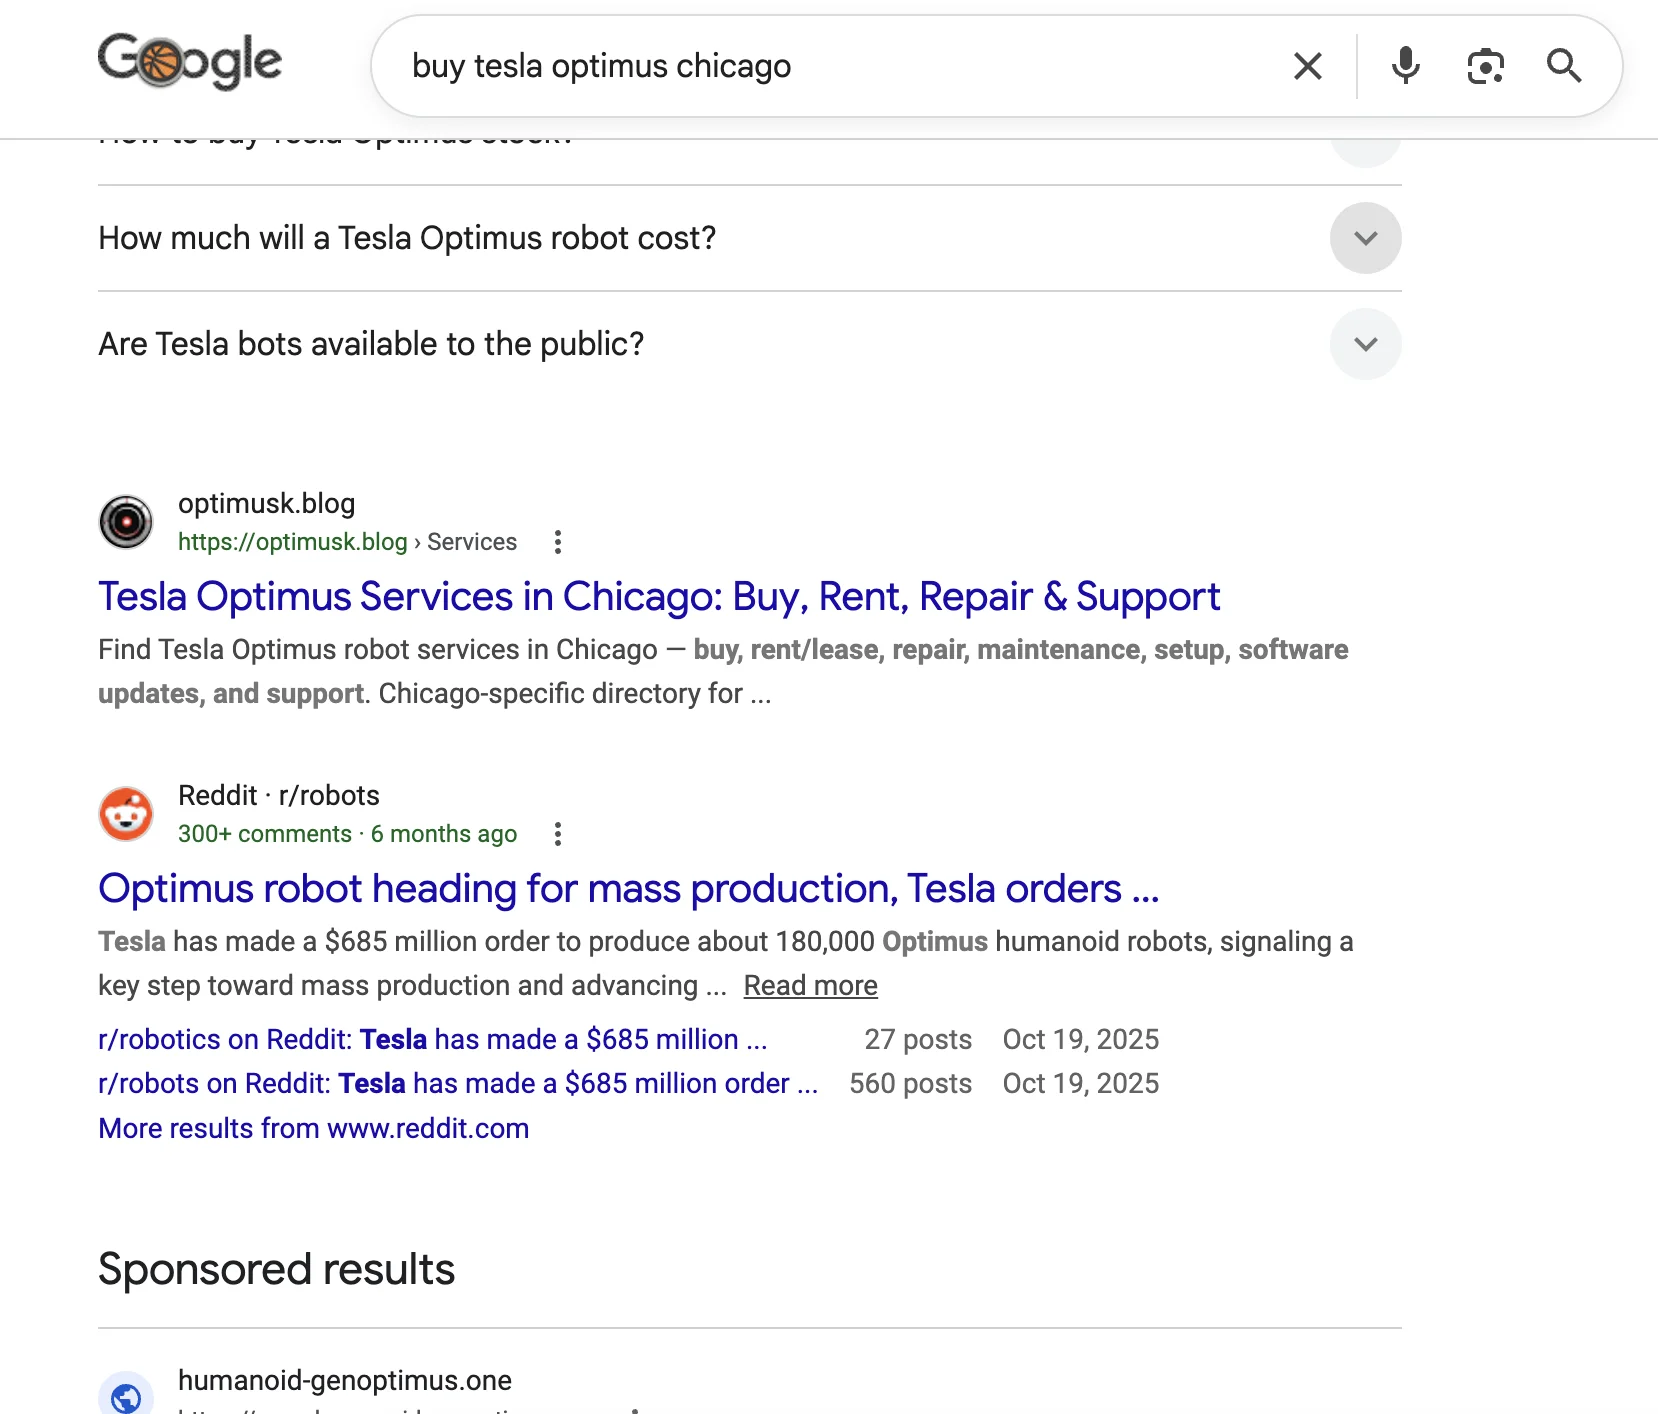This screenshot has height=1414, width=1658.
Task: Click '300+ comments · 6 months ago'
Action: tap(347, 834)
